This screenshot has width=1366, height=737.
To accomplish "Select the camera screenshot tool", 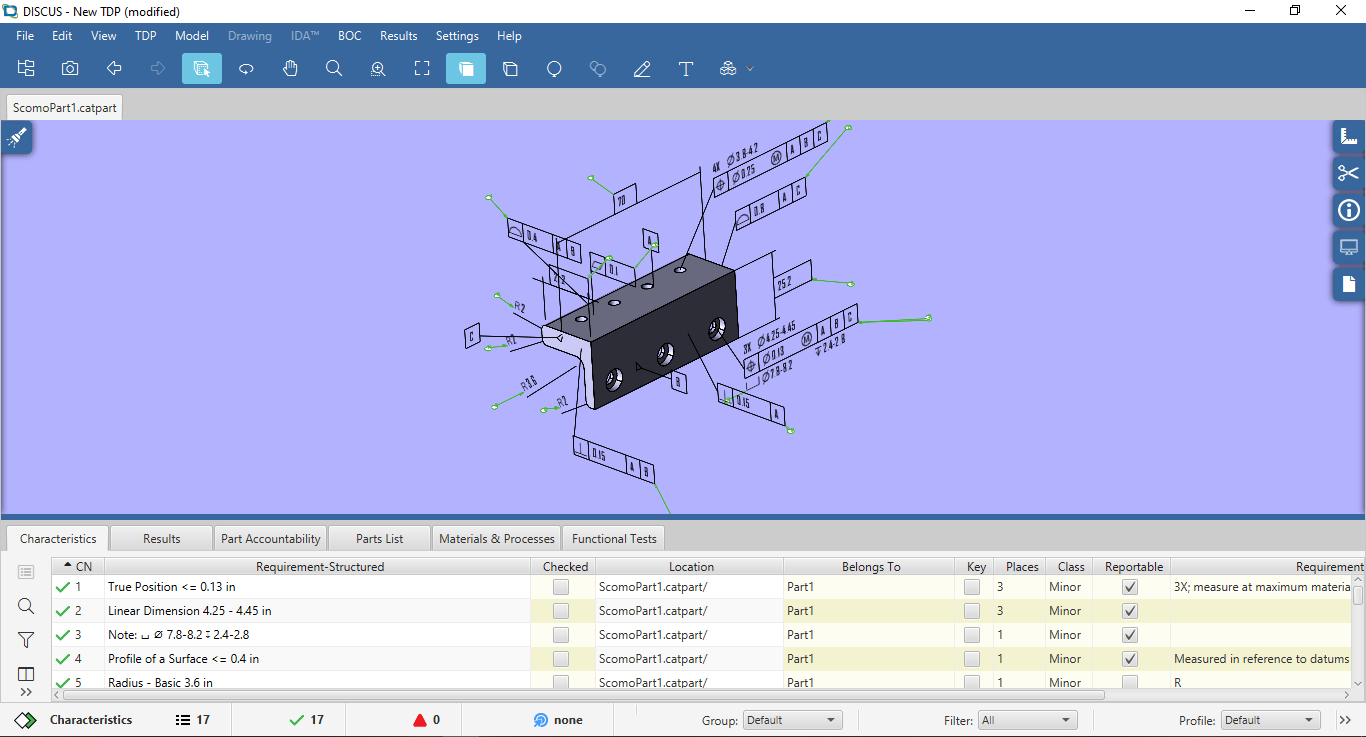I will click(x=69, y=68).
